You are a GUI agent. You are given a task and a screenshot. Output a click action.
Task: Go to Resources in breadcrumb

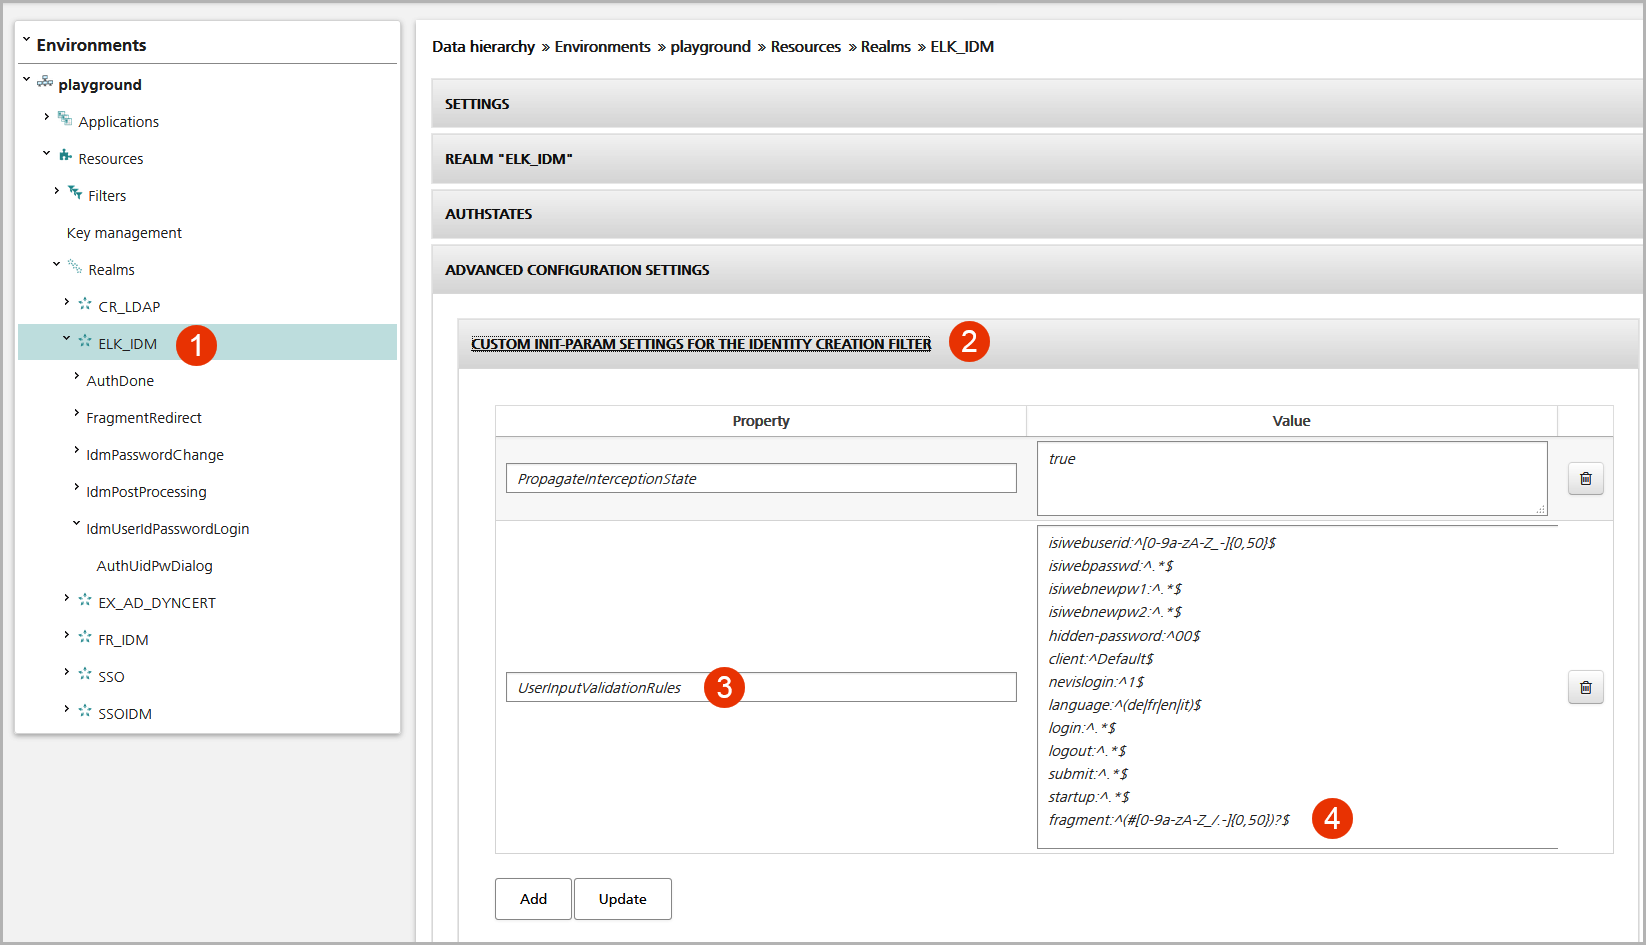click(806, 47)
